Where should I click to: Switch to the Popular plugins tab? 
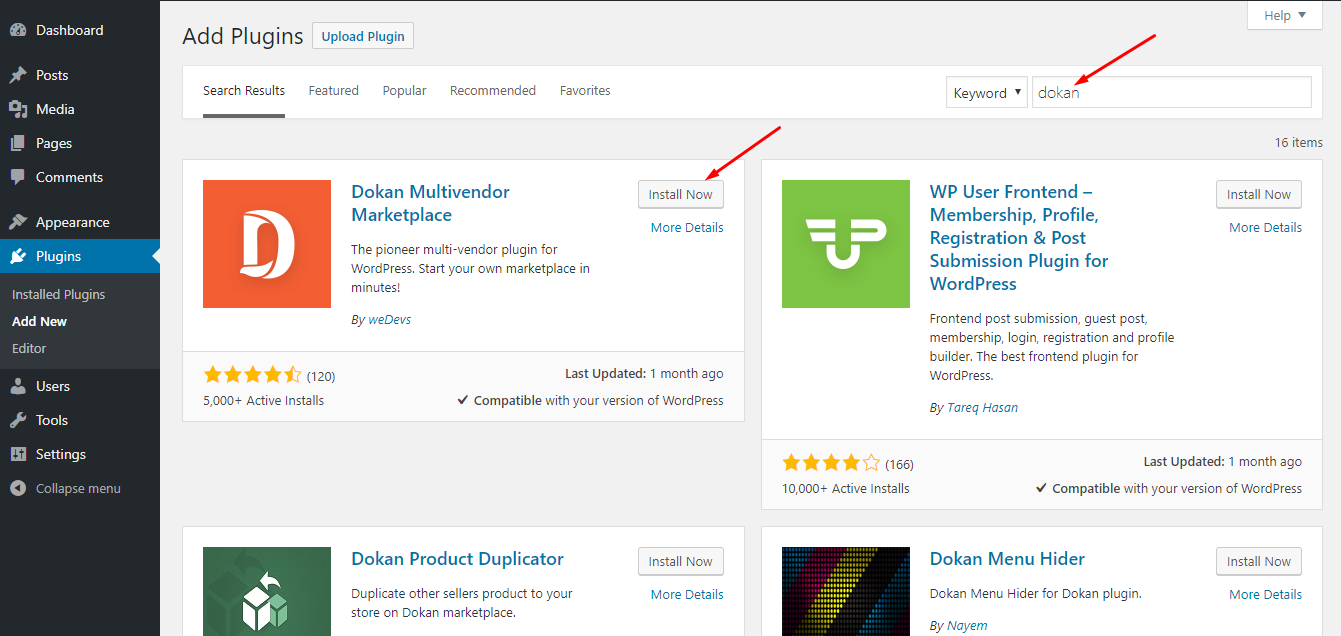[404, 90]
